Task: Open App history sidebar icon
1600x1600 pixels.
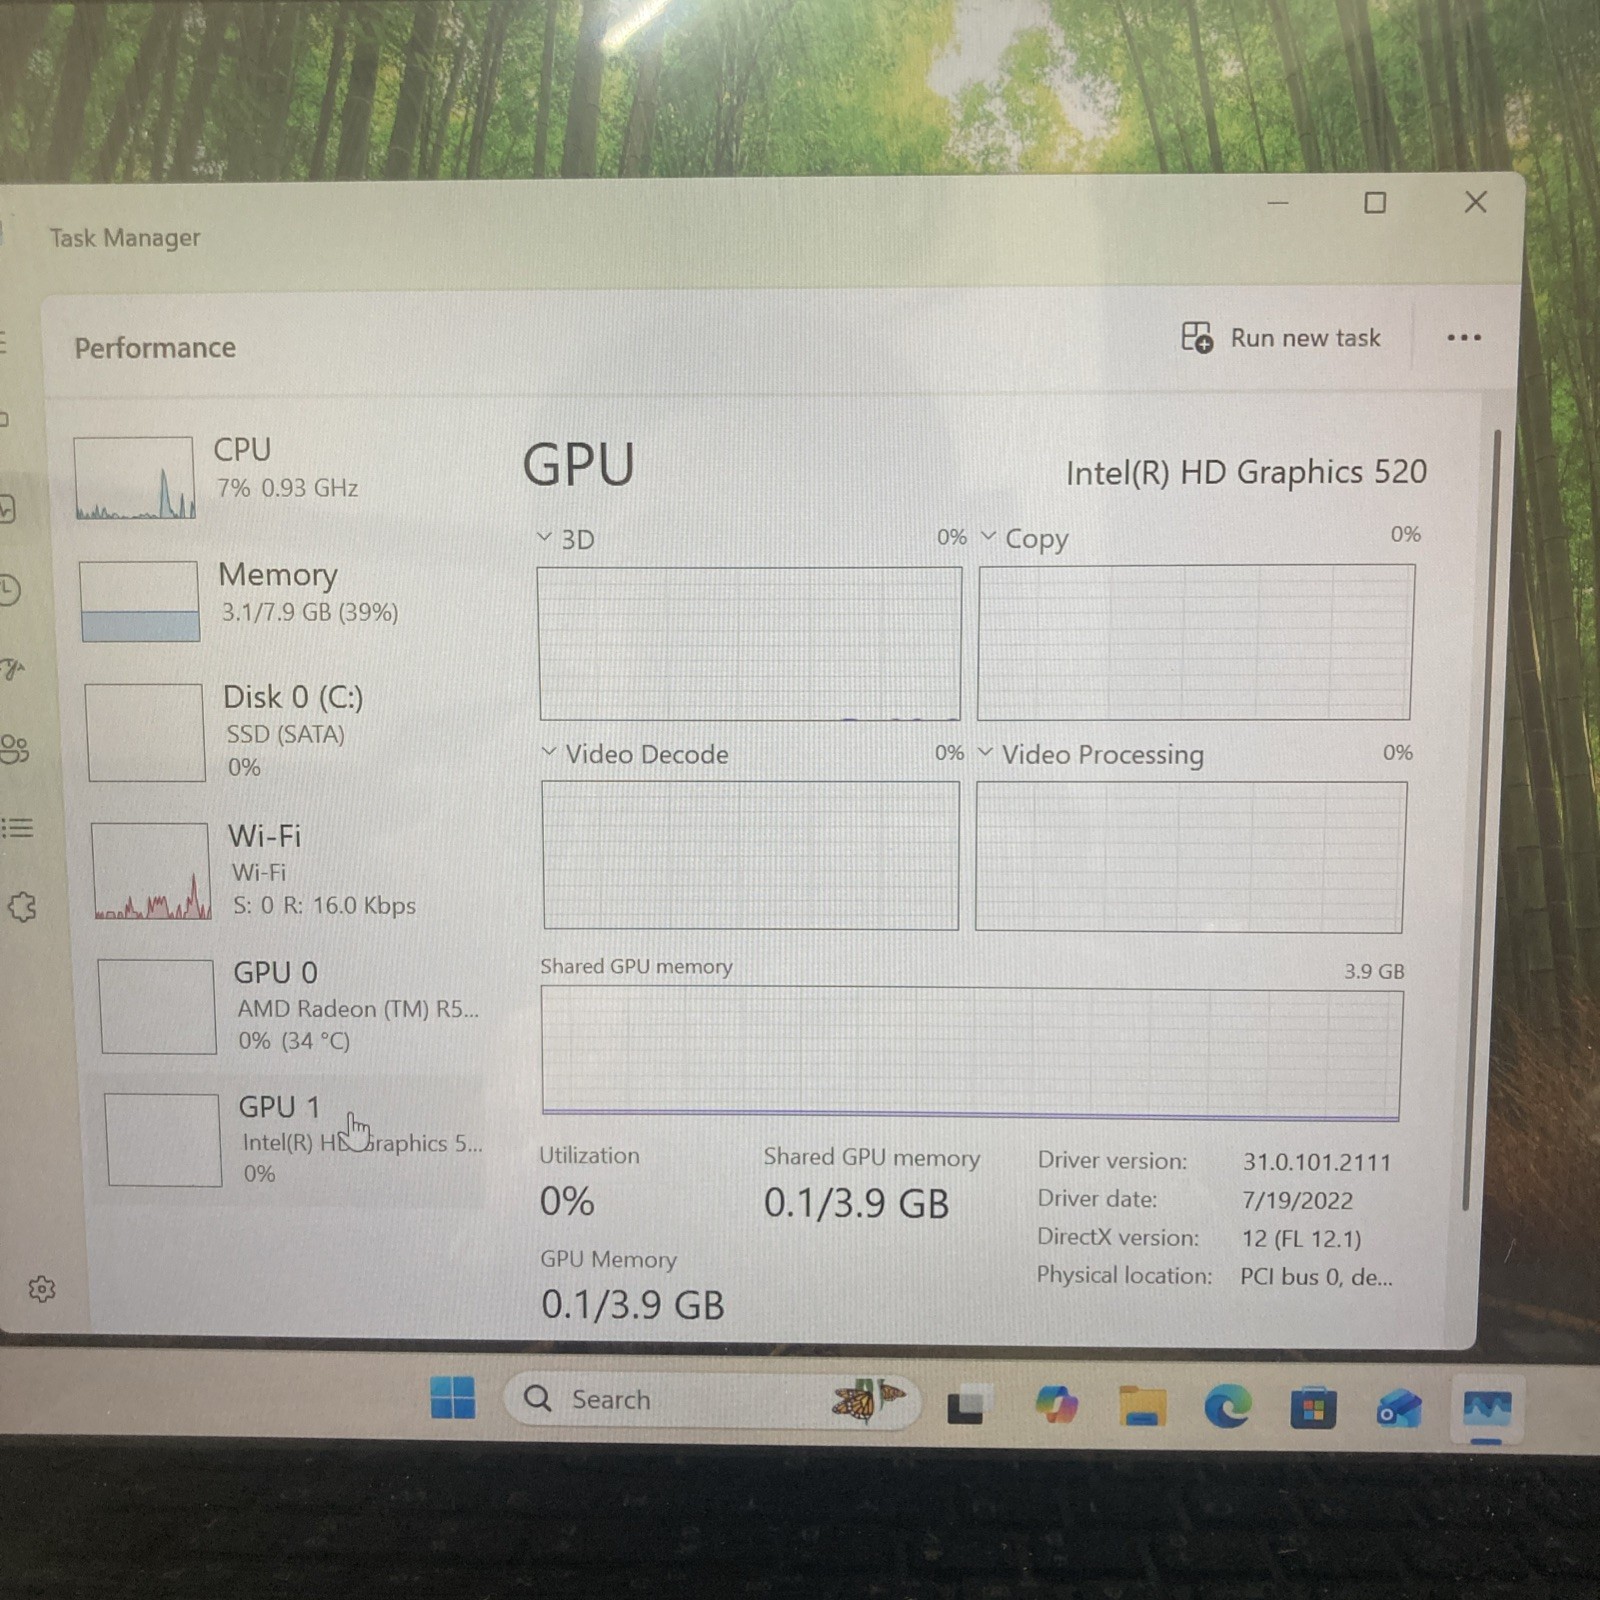Action: point(8,589)
